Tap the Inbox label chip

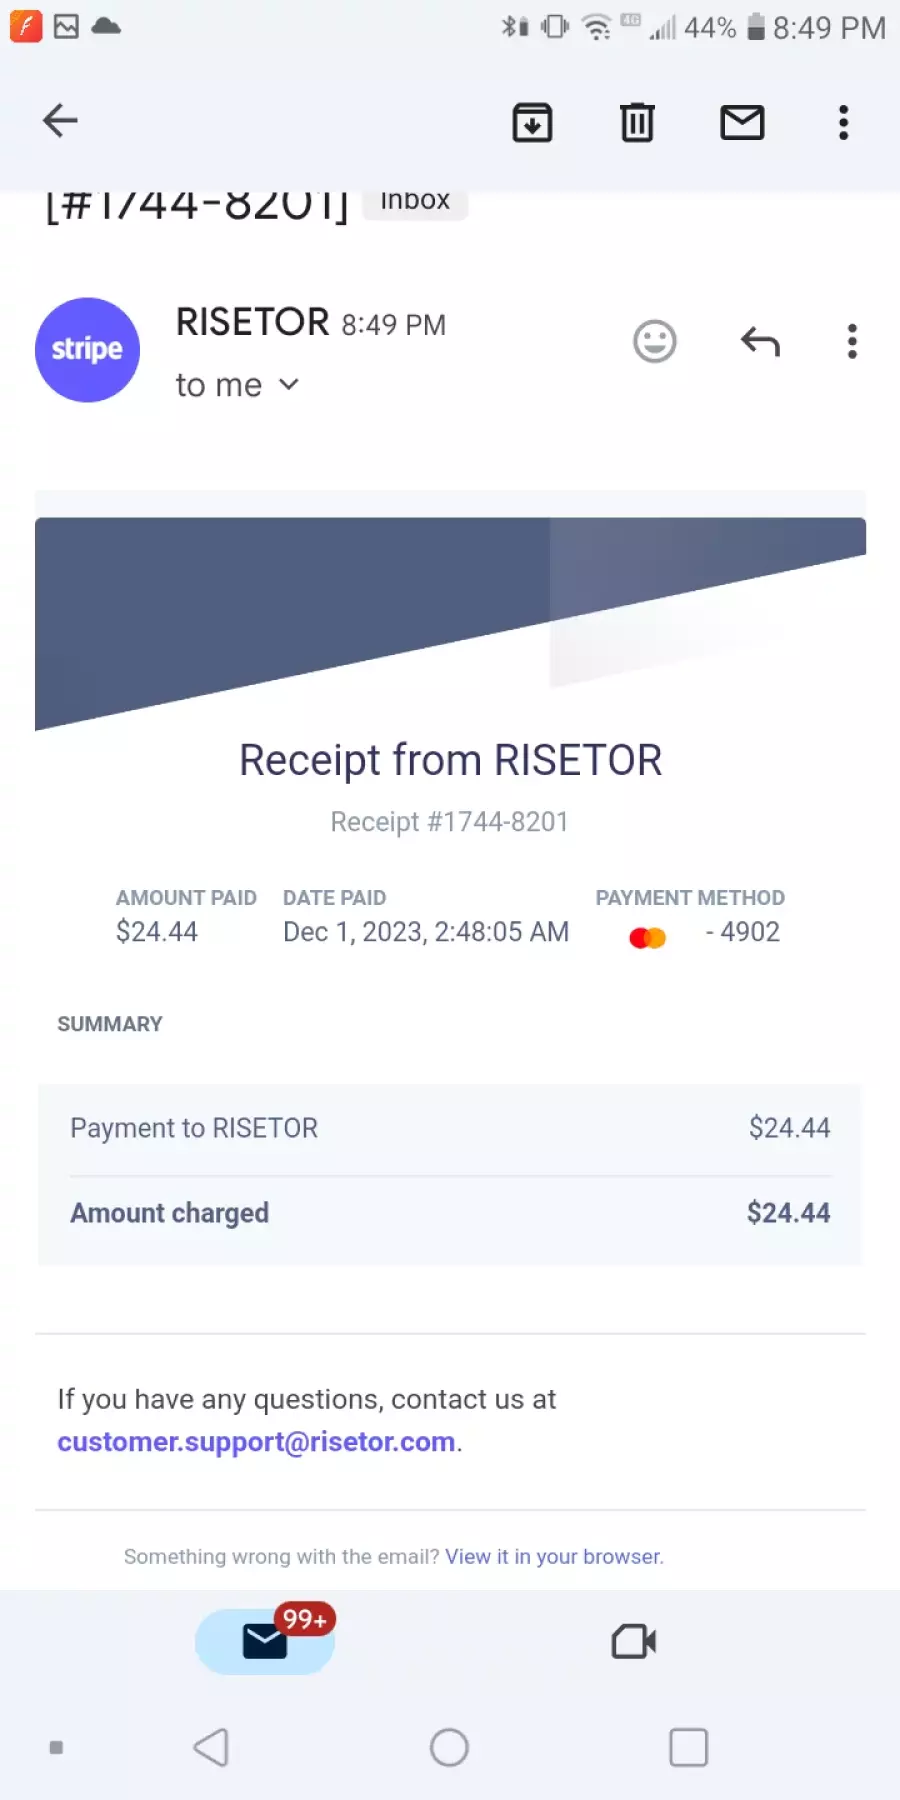tap(415, 201)
